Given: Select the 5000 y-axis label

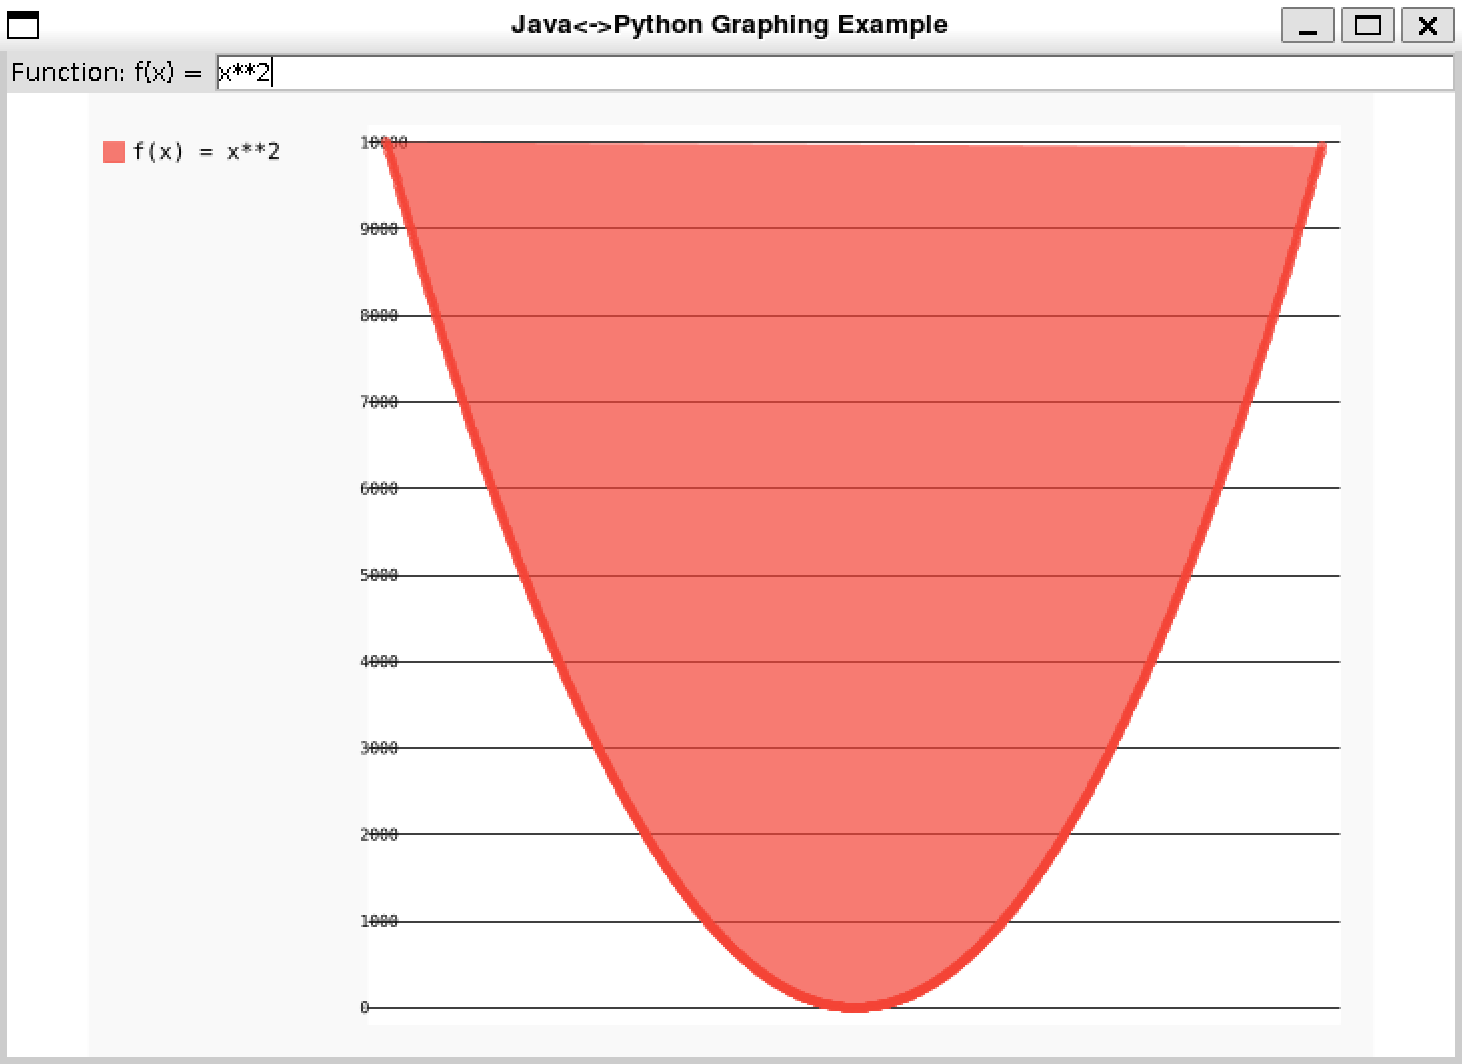Looking at the screenshot, I should point(379,575).
